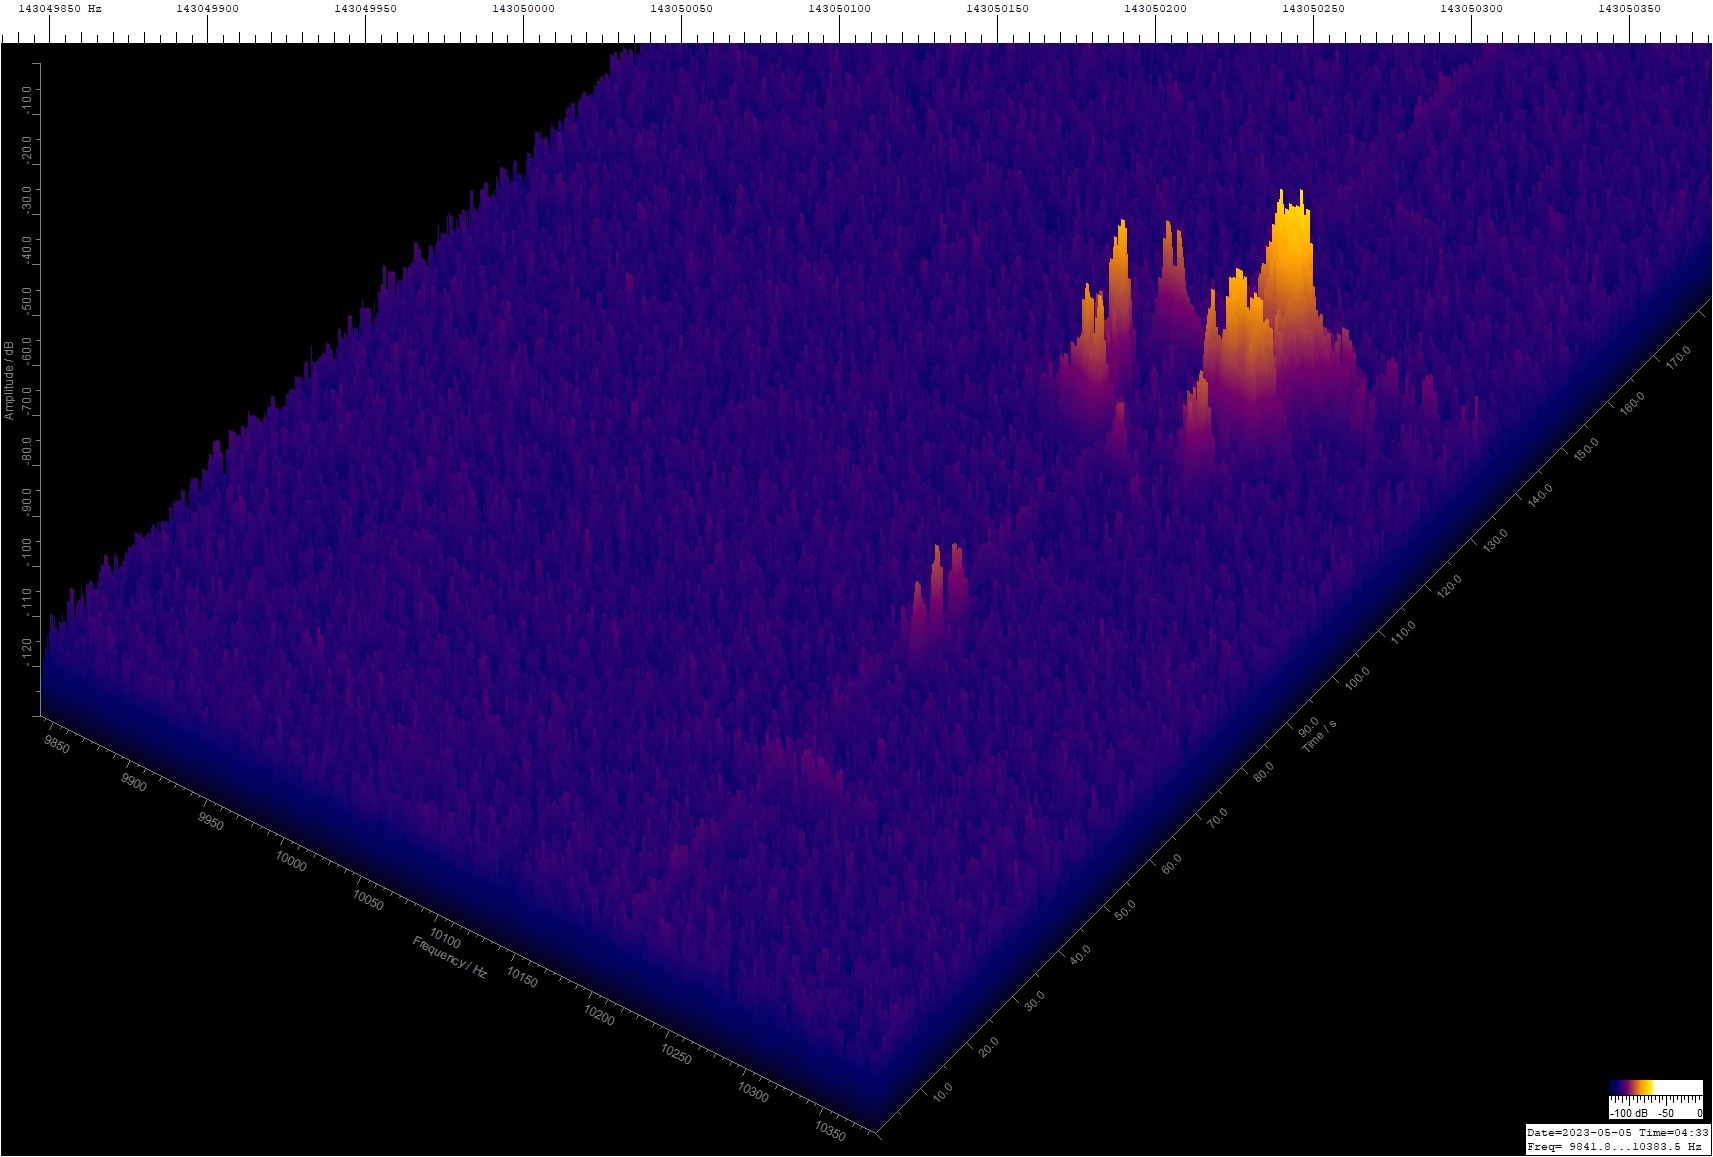Click the "Frequency / Hz" axis title

[450, 957]
